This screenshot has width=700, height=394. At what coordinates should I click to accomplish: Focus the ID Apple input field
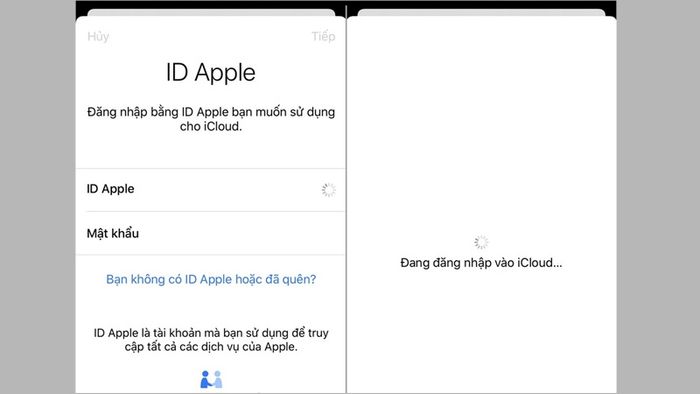click(211, 189)
